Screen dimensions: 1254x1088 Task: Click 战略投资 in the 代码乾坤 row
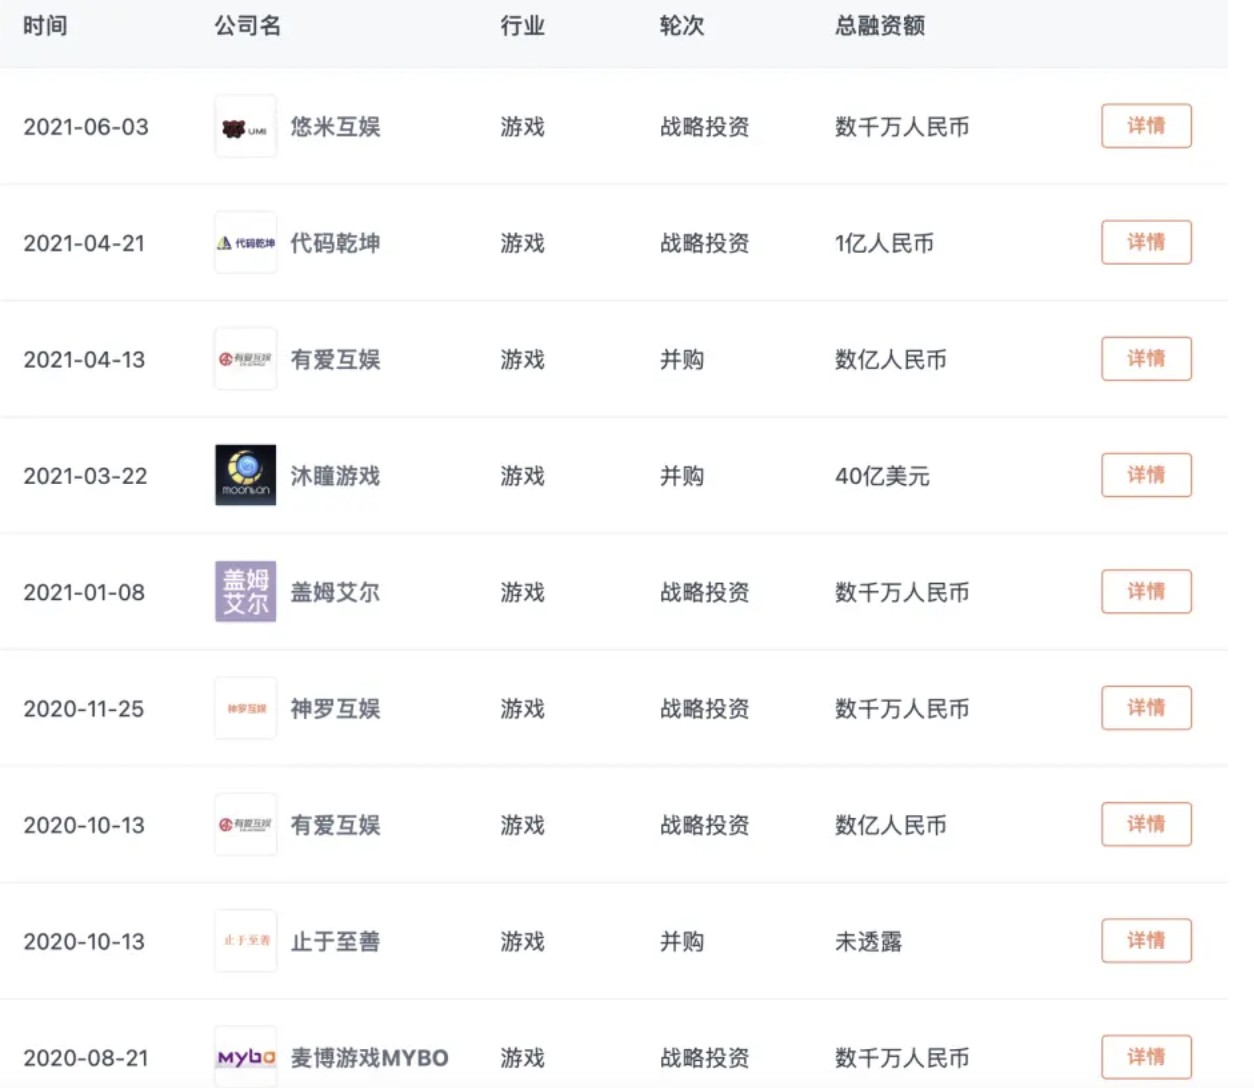[x=704, y=243]
